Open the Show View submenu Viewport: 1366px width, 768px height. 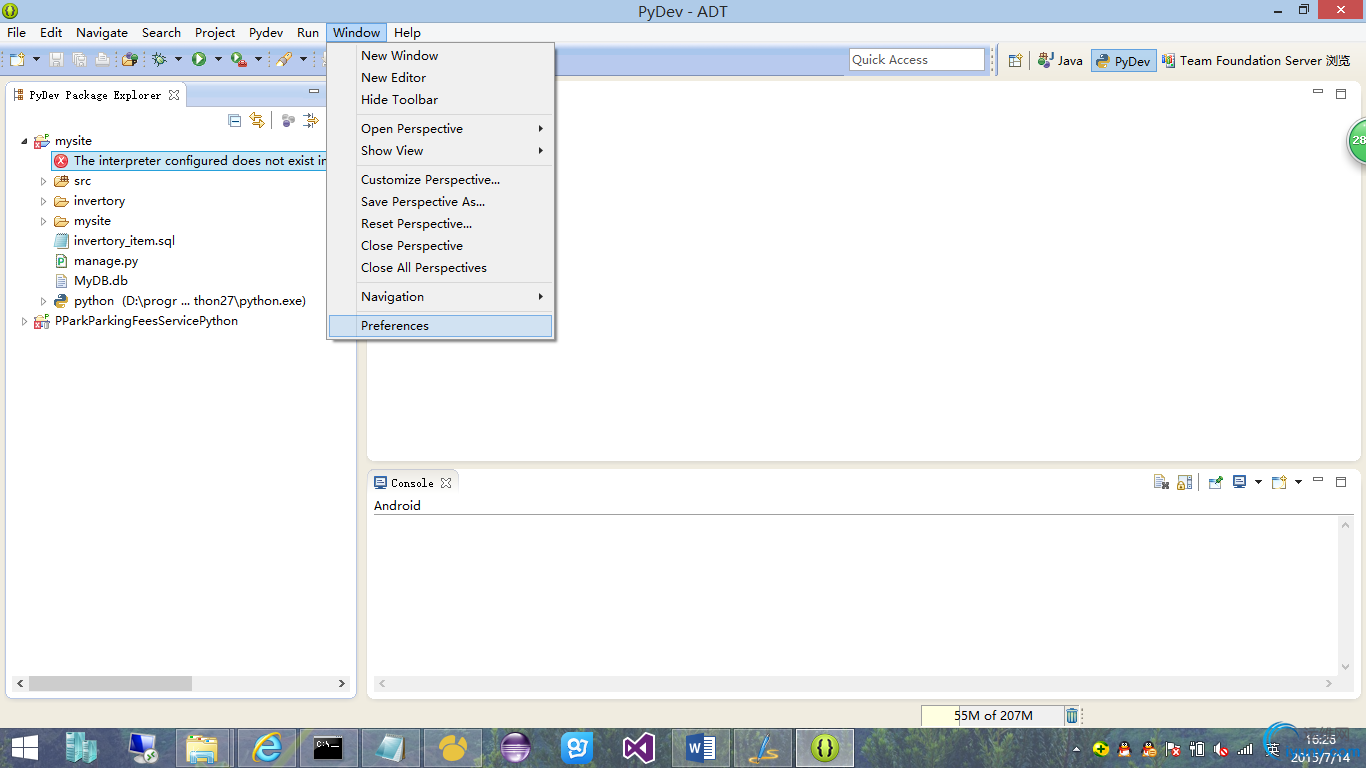point(440,151)
